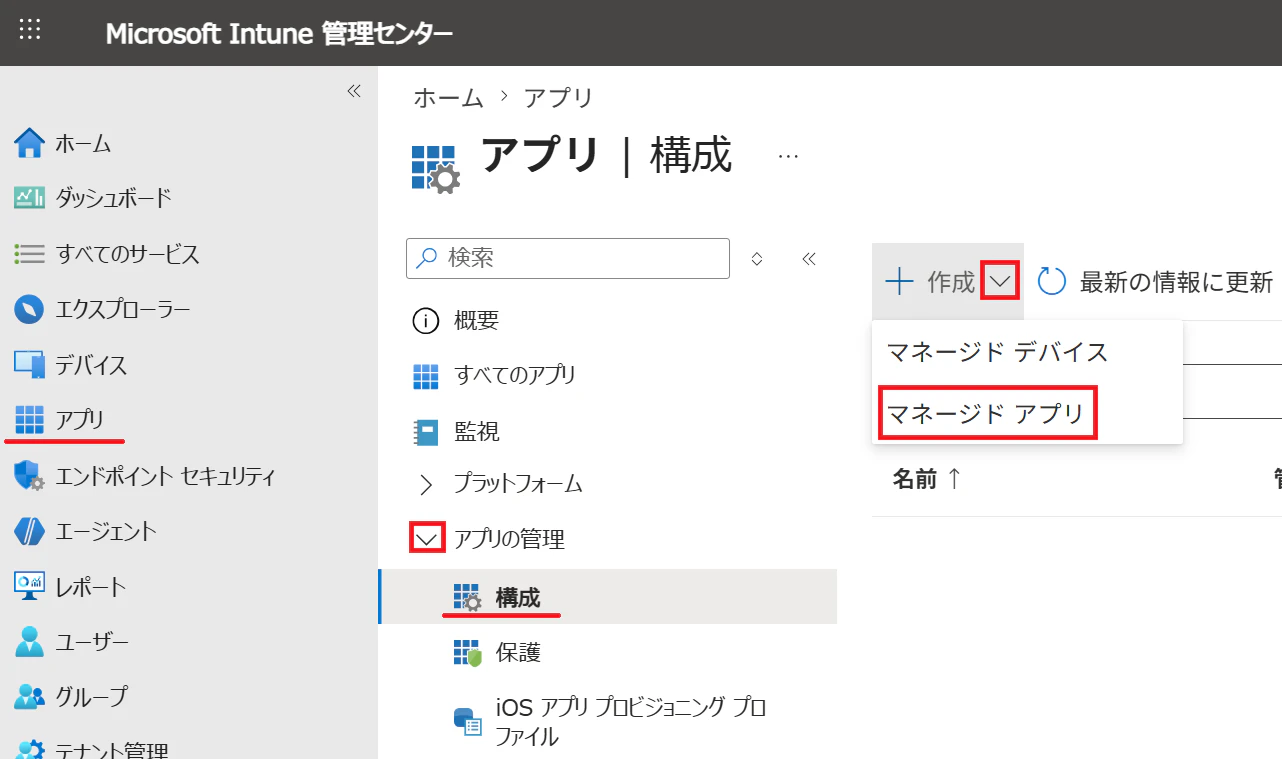Focus the 検索 search field
Image resolution: width=1282 pixels, height=759 pixels.
(x=568, y=258)
